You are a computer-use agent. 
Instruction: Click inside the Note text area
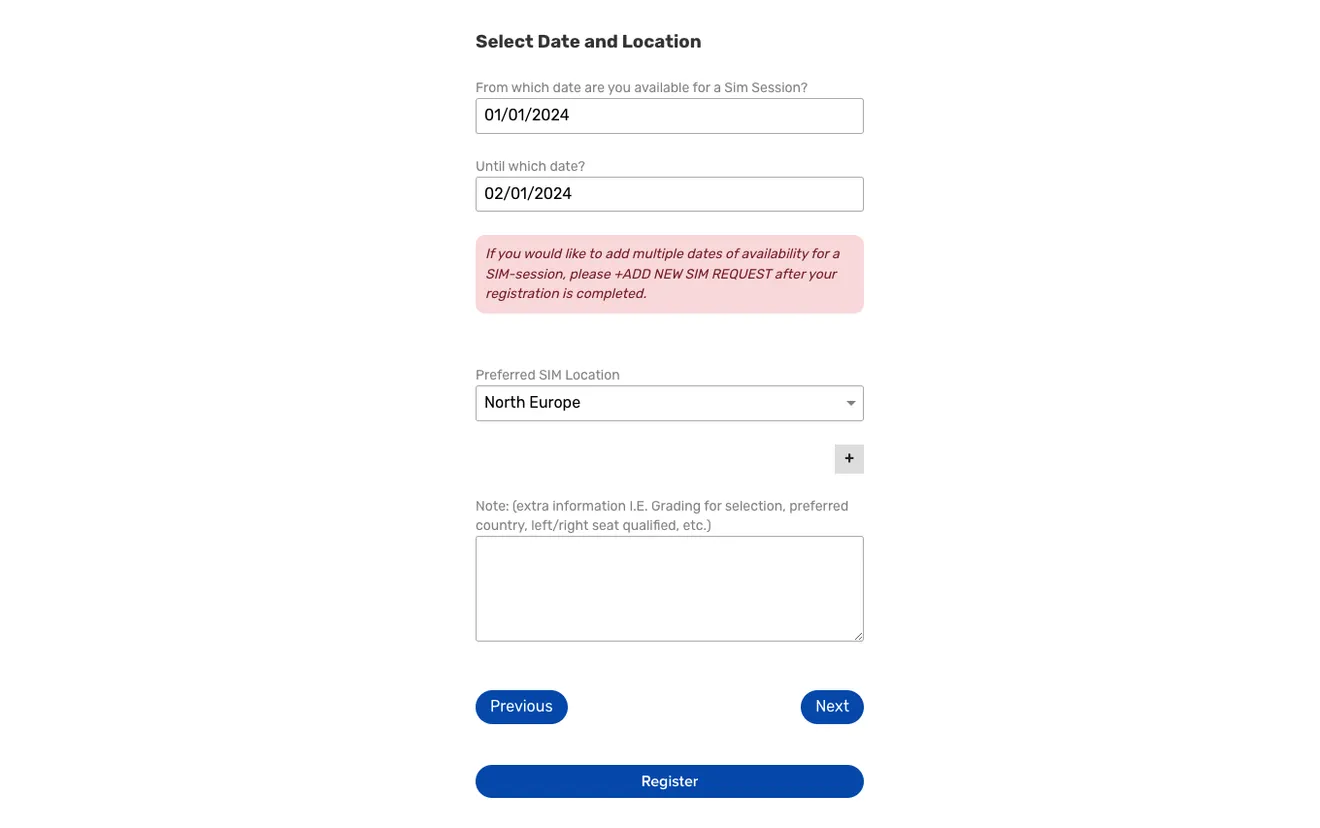pyautogui.click(x=669, y=589)
